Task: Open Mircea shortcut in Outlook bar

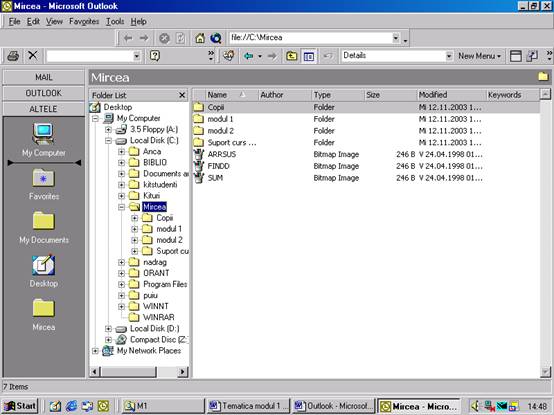Action: (x=43, y=315)
